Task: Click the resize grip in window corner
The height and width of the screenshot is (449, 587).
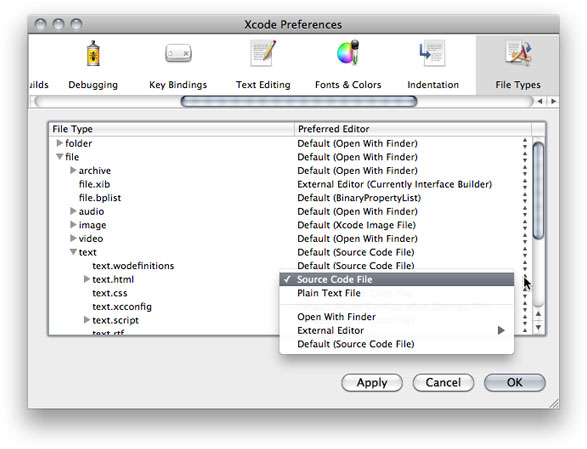Action: 554,403
